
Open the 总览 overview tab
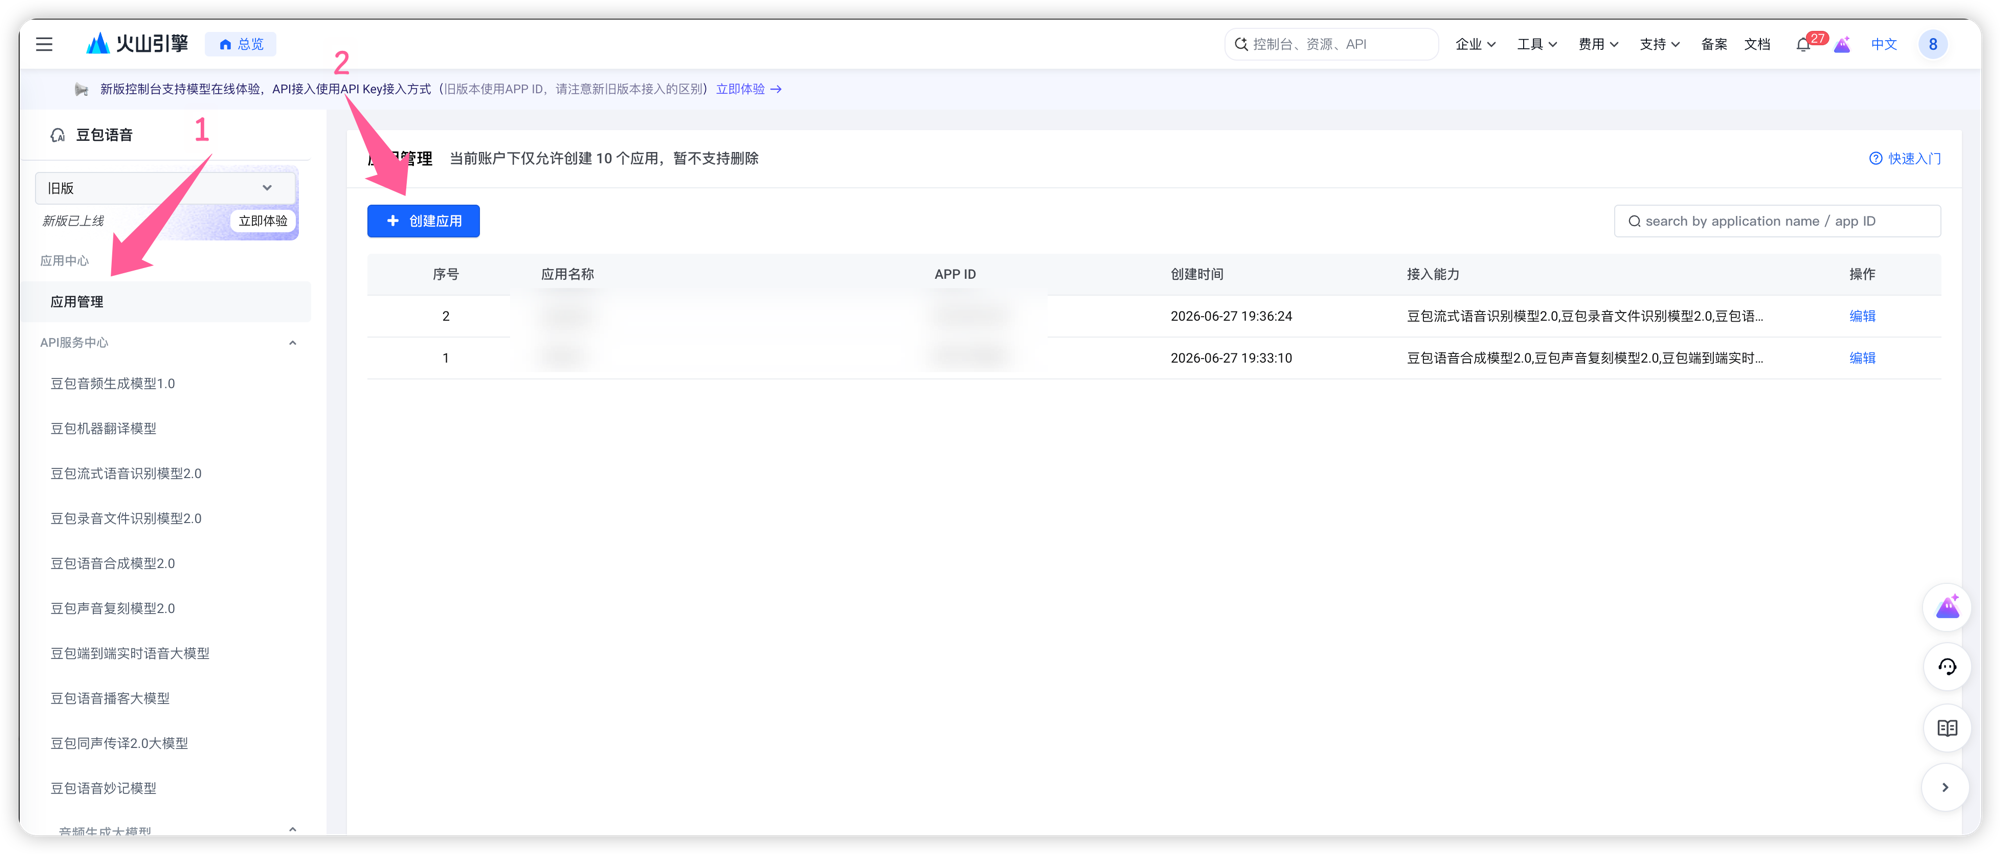tap(241, 44)
